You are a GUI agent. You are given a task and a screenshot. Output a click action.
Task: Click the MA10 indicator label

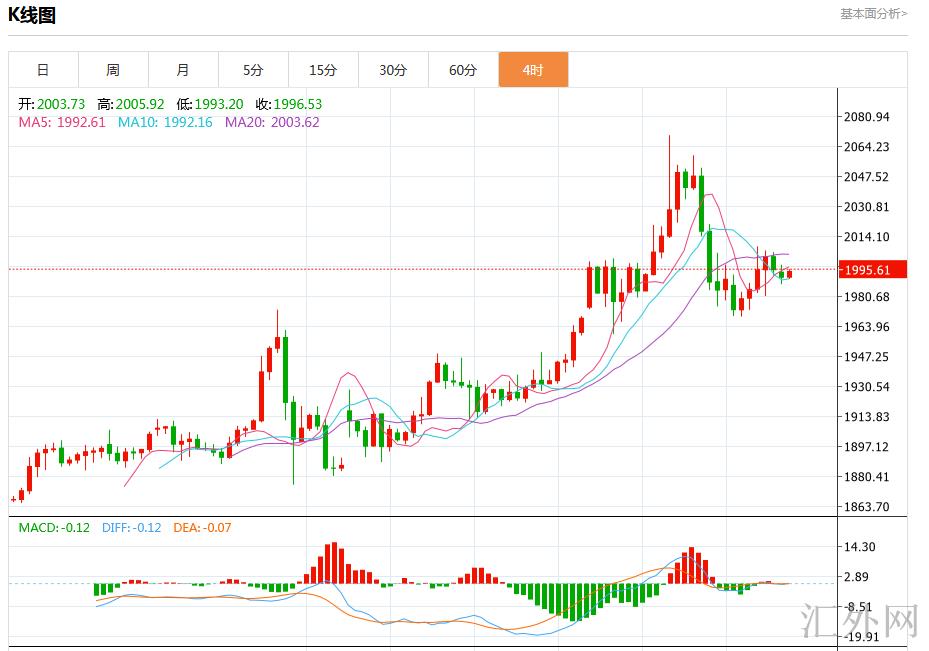click(x=165, y=123)
